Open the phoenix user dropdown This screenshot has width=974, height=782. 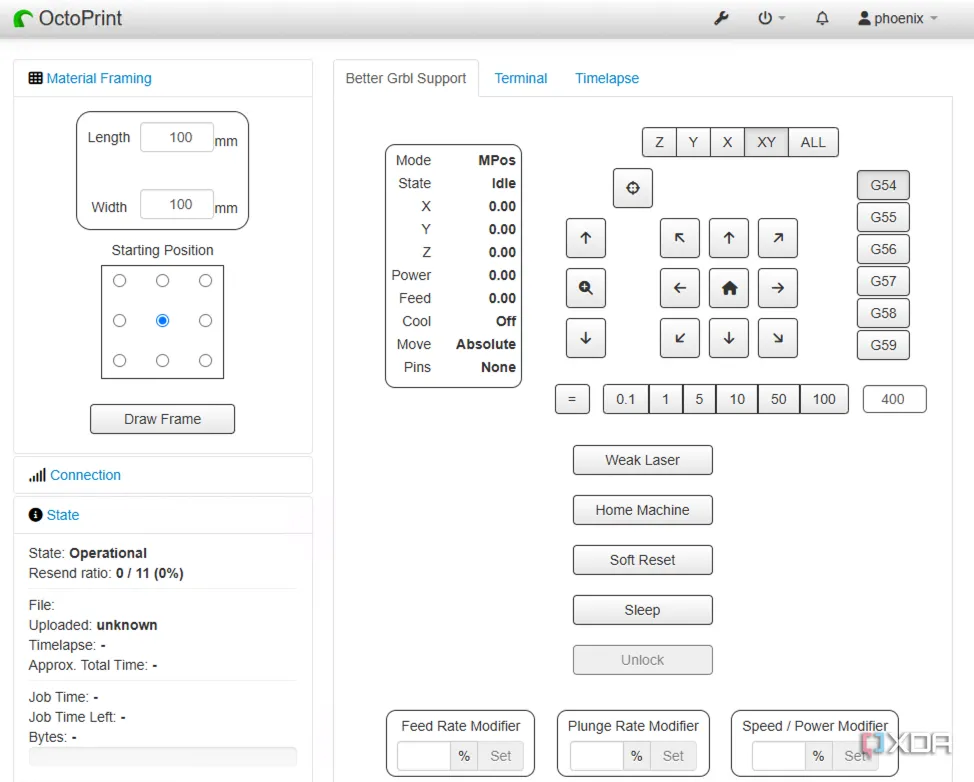point(898,18)
